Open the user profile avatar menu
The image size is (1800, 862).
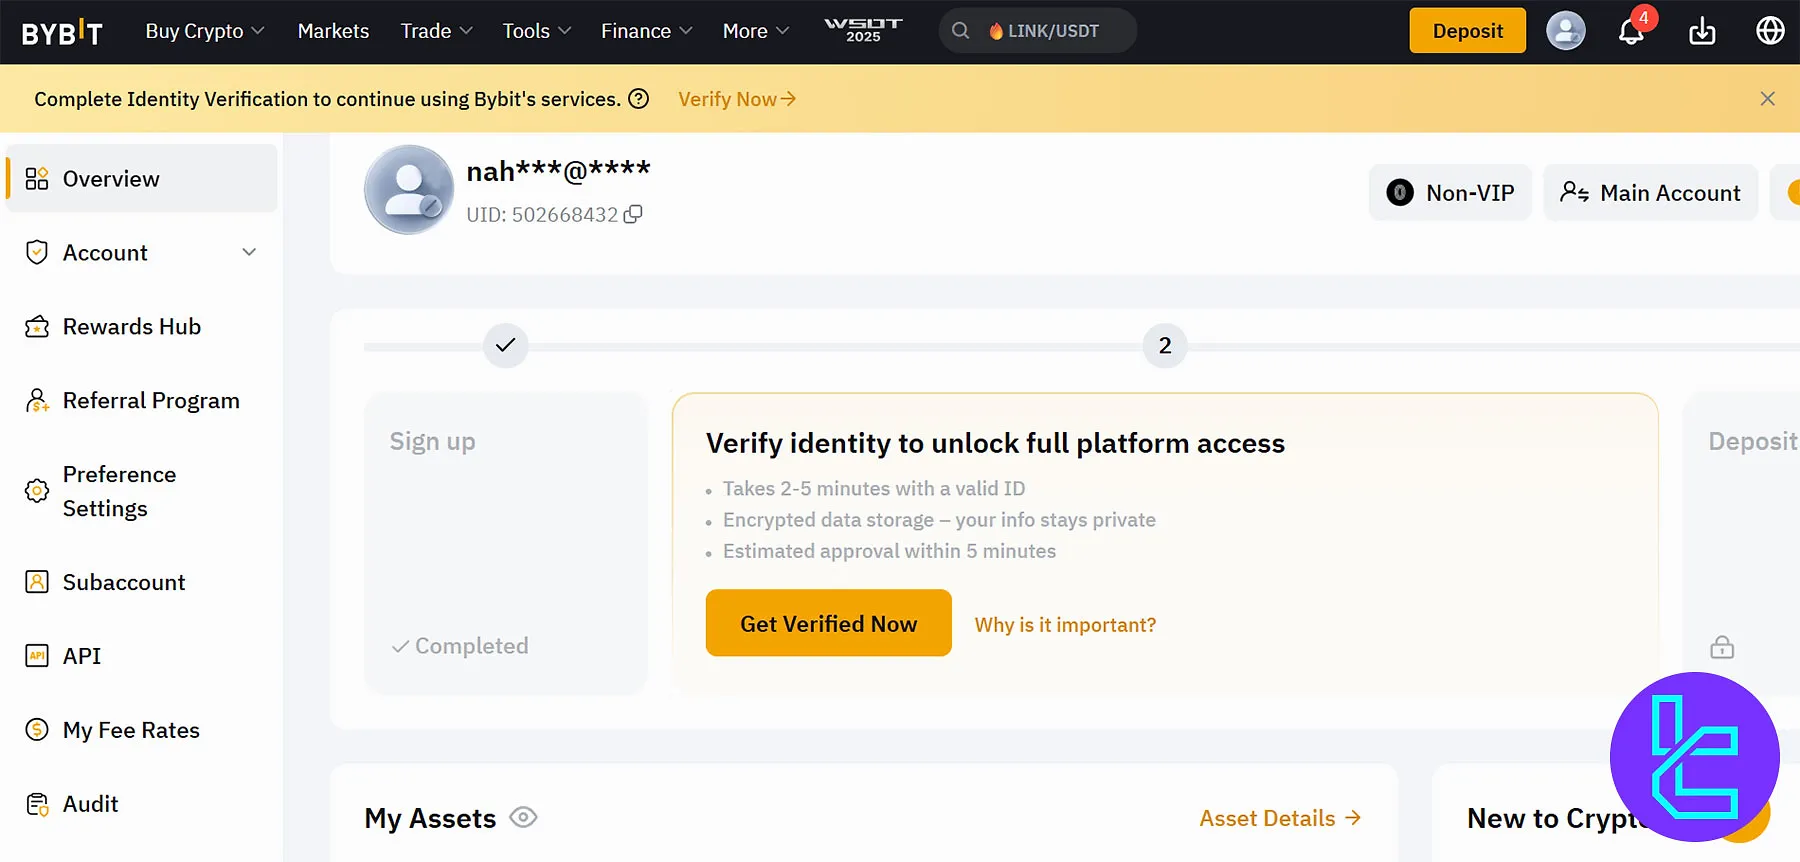[1565, 31]
